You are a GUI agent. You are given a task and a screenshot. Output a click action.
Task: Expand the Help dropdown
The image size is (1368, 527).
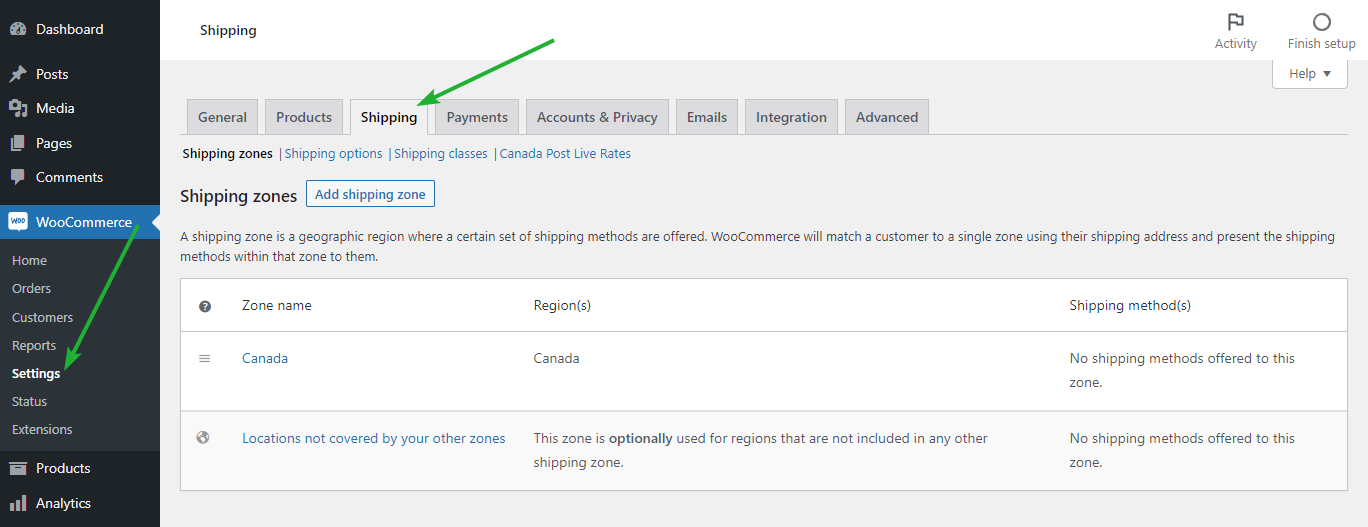[1310, 74]
